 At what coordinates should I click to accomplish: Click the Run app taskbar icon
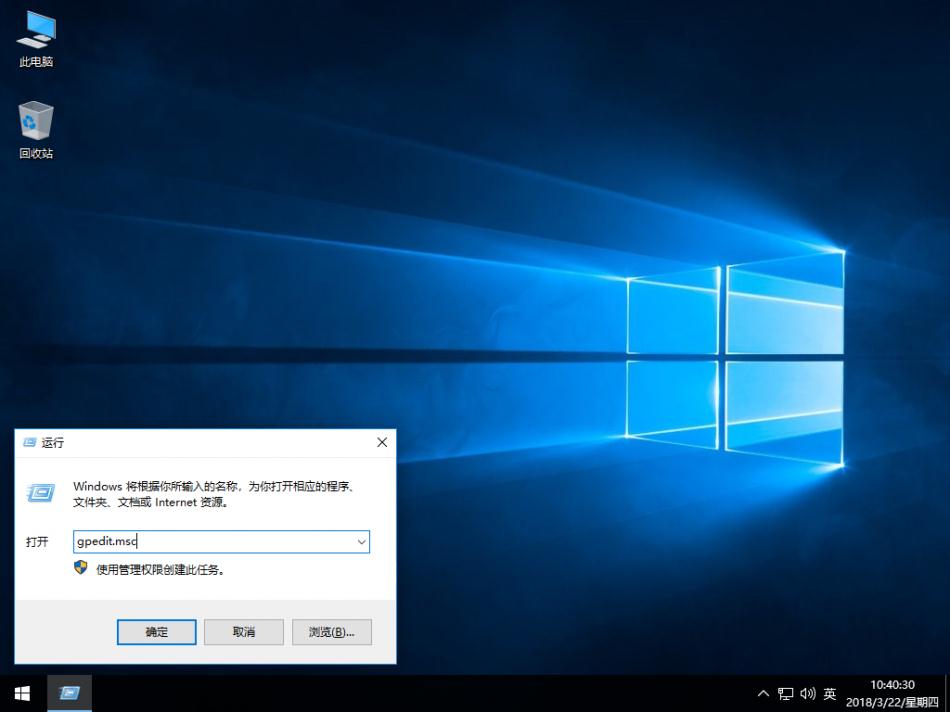tap(69, 693)
